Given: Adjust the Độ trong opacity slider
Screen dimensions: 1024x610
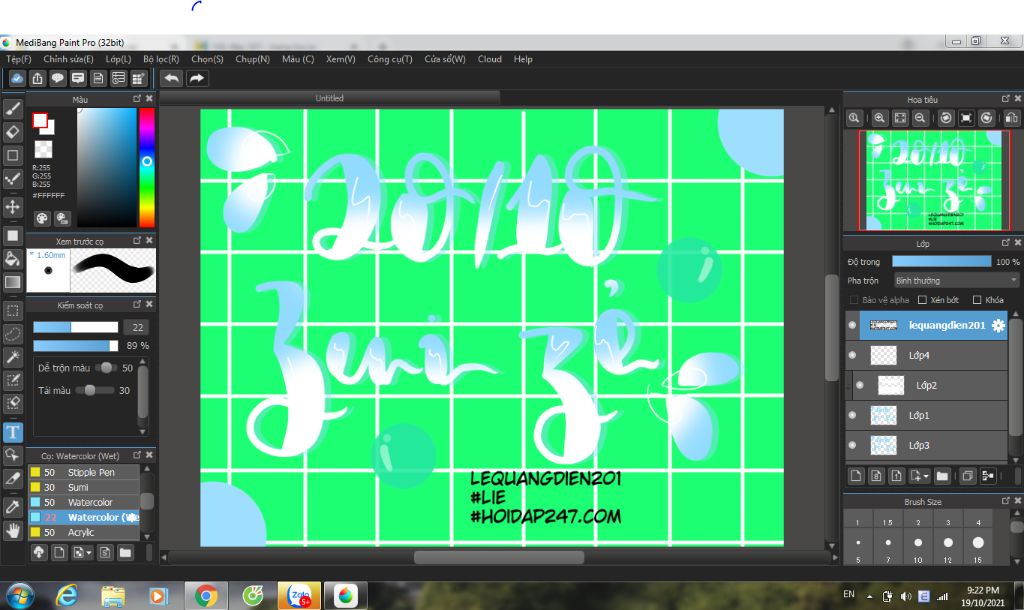Looking at the screenshot, I should [941, 262].
